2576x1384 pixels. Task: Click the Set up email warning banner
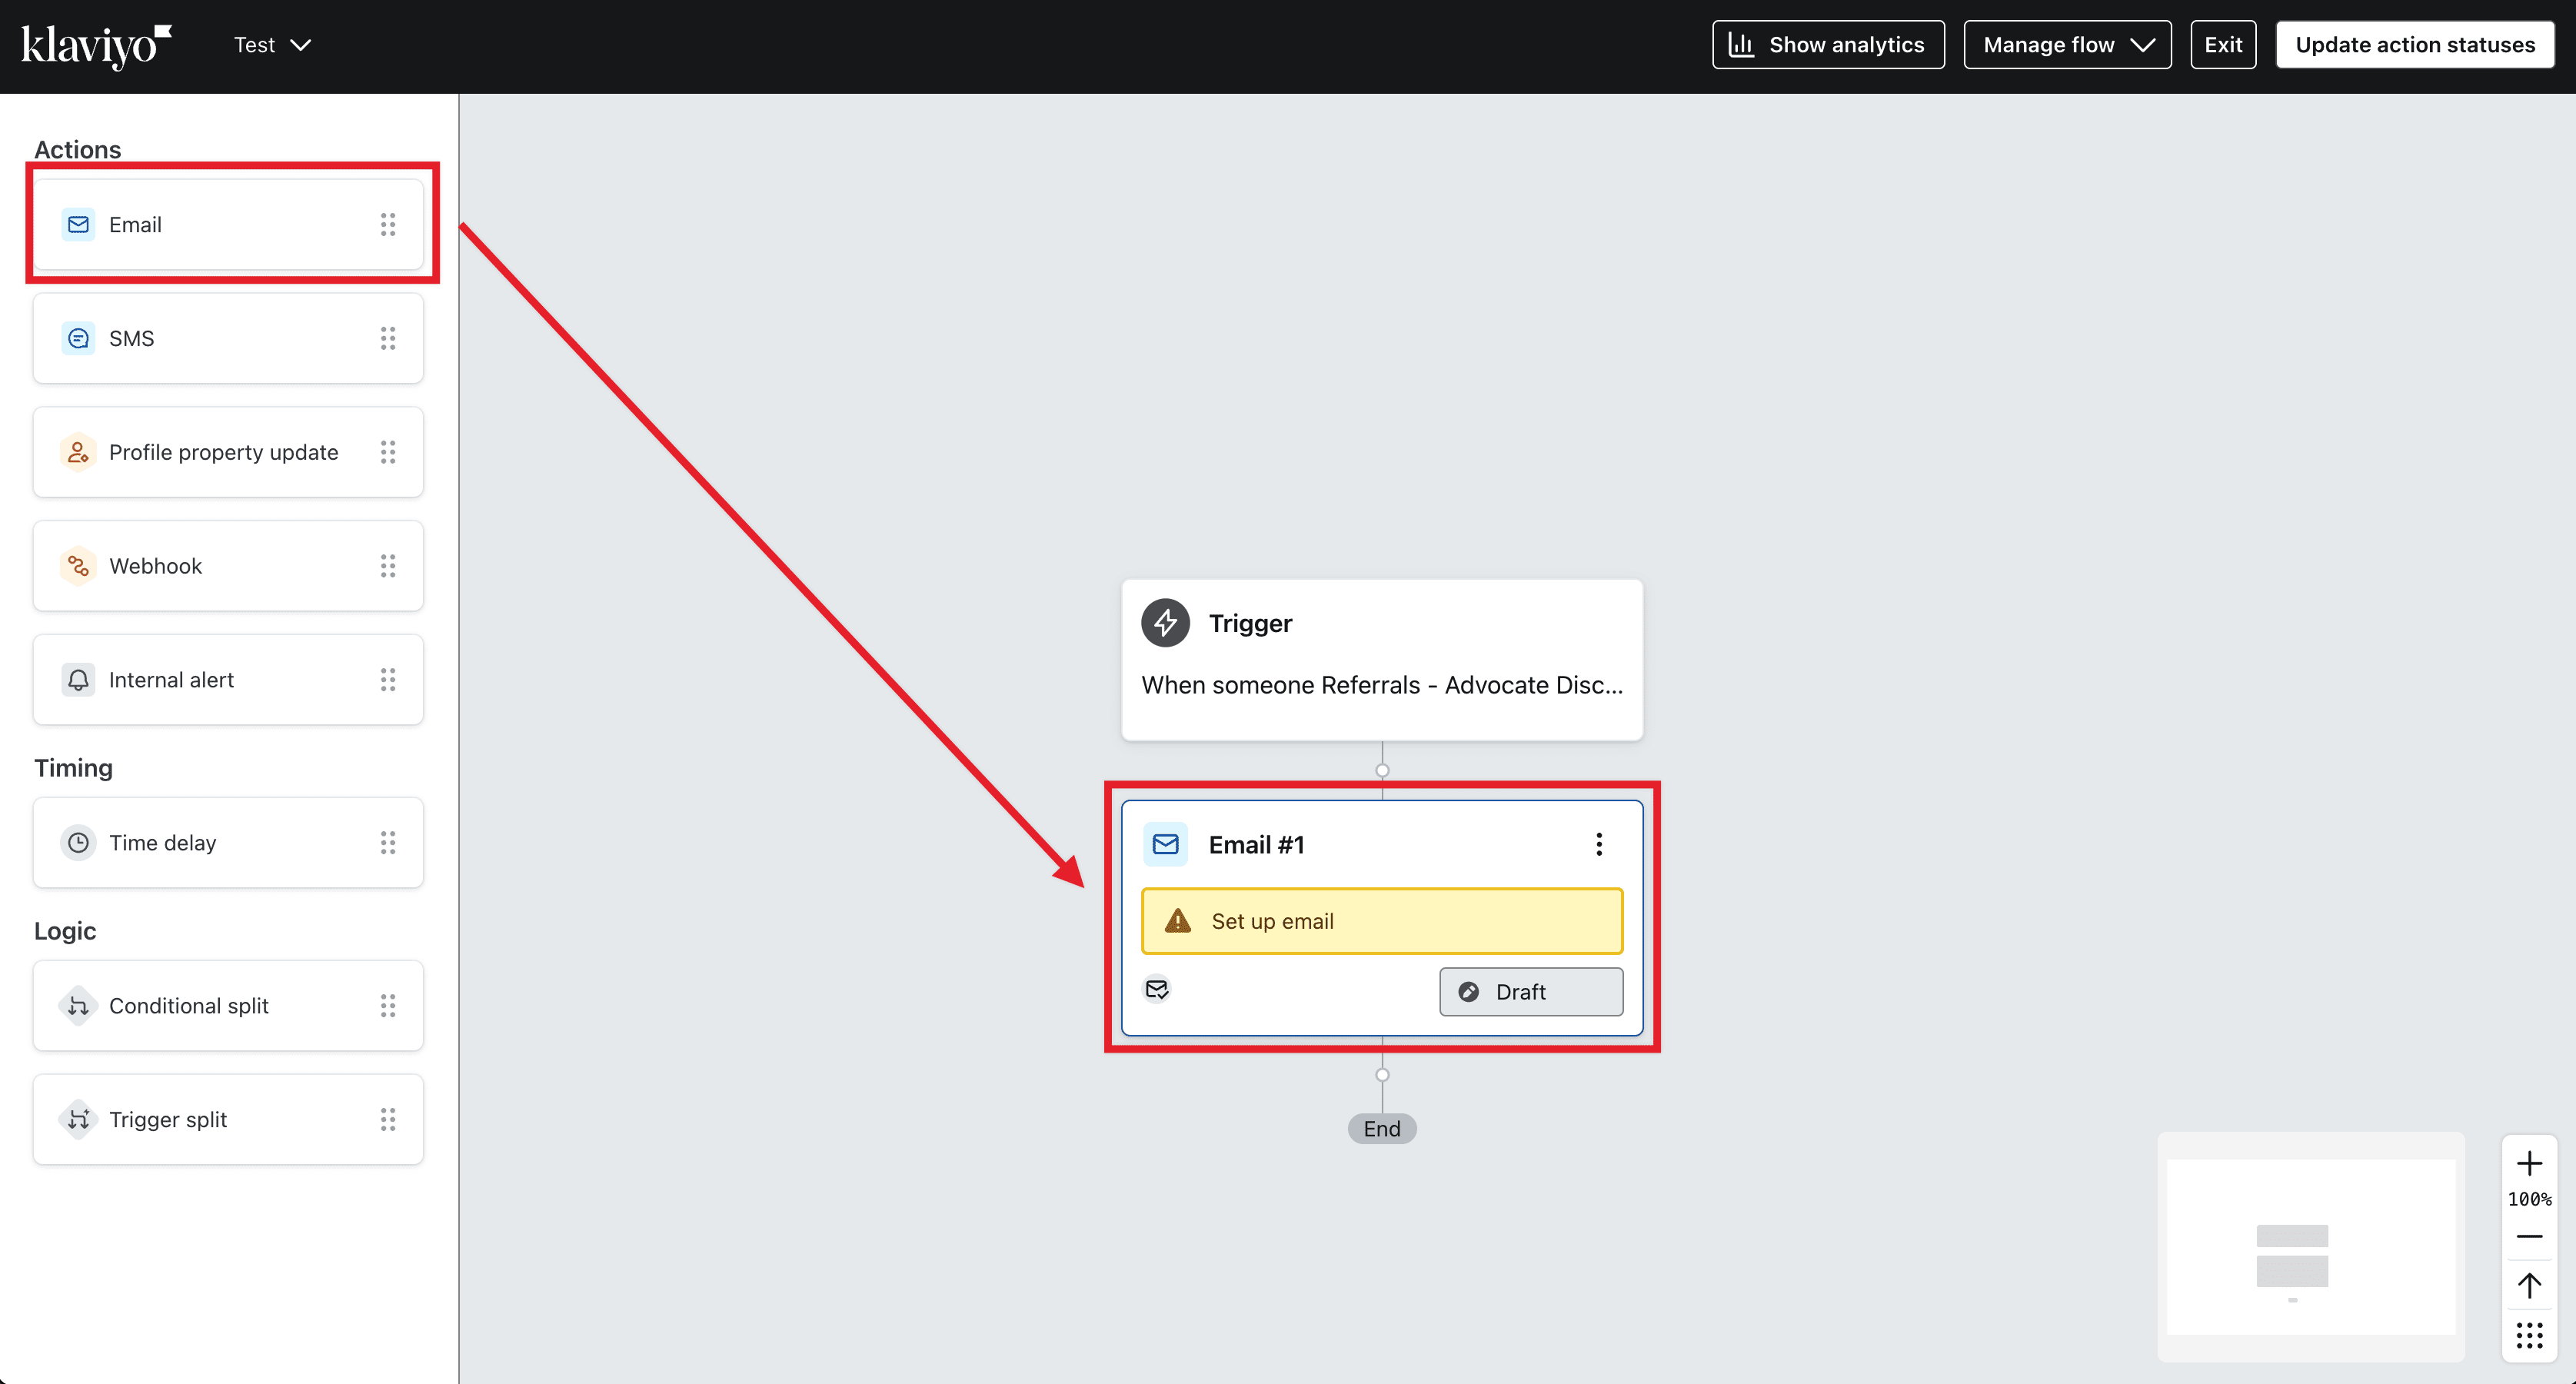point(1381,921)
